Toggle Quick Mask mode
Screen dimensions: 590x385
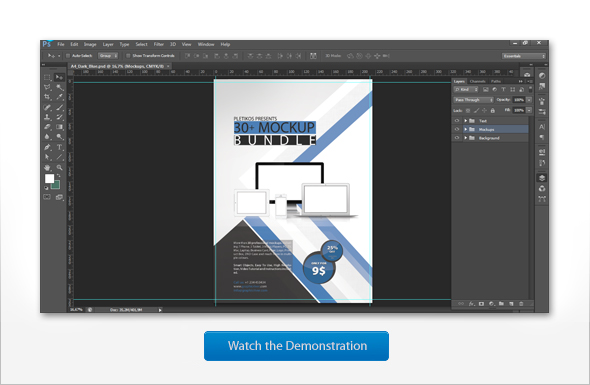pyautogui.click(x=47, y=197)
